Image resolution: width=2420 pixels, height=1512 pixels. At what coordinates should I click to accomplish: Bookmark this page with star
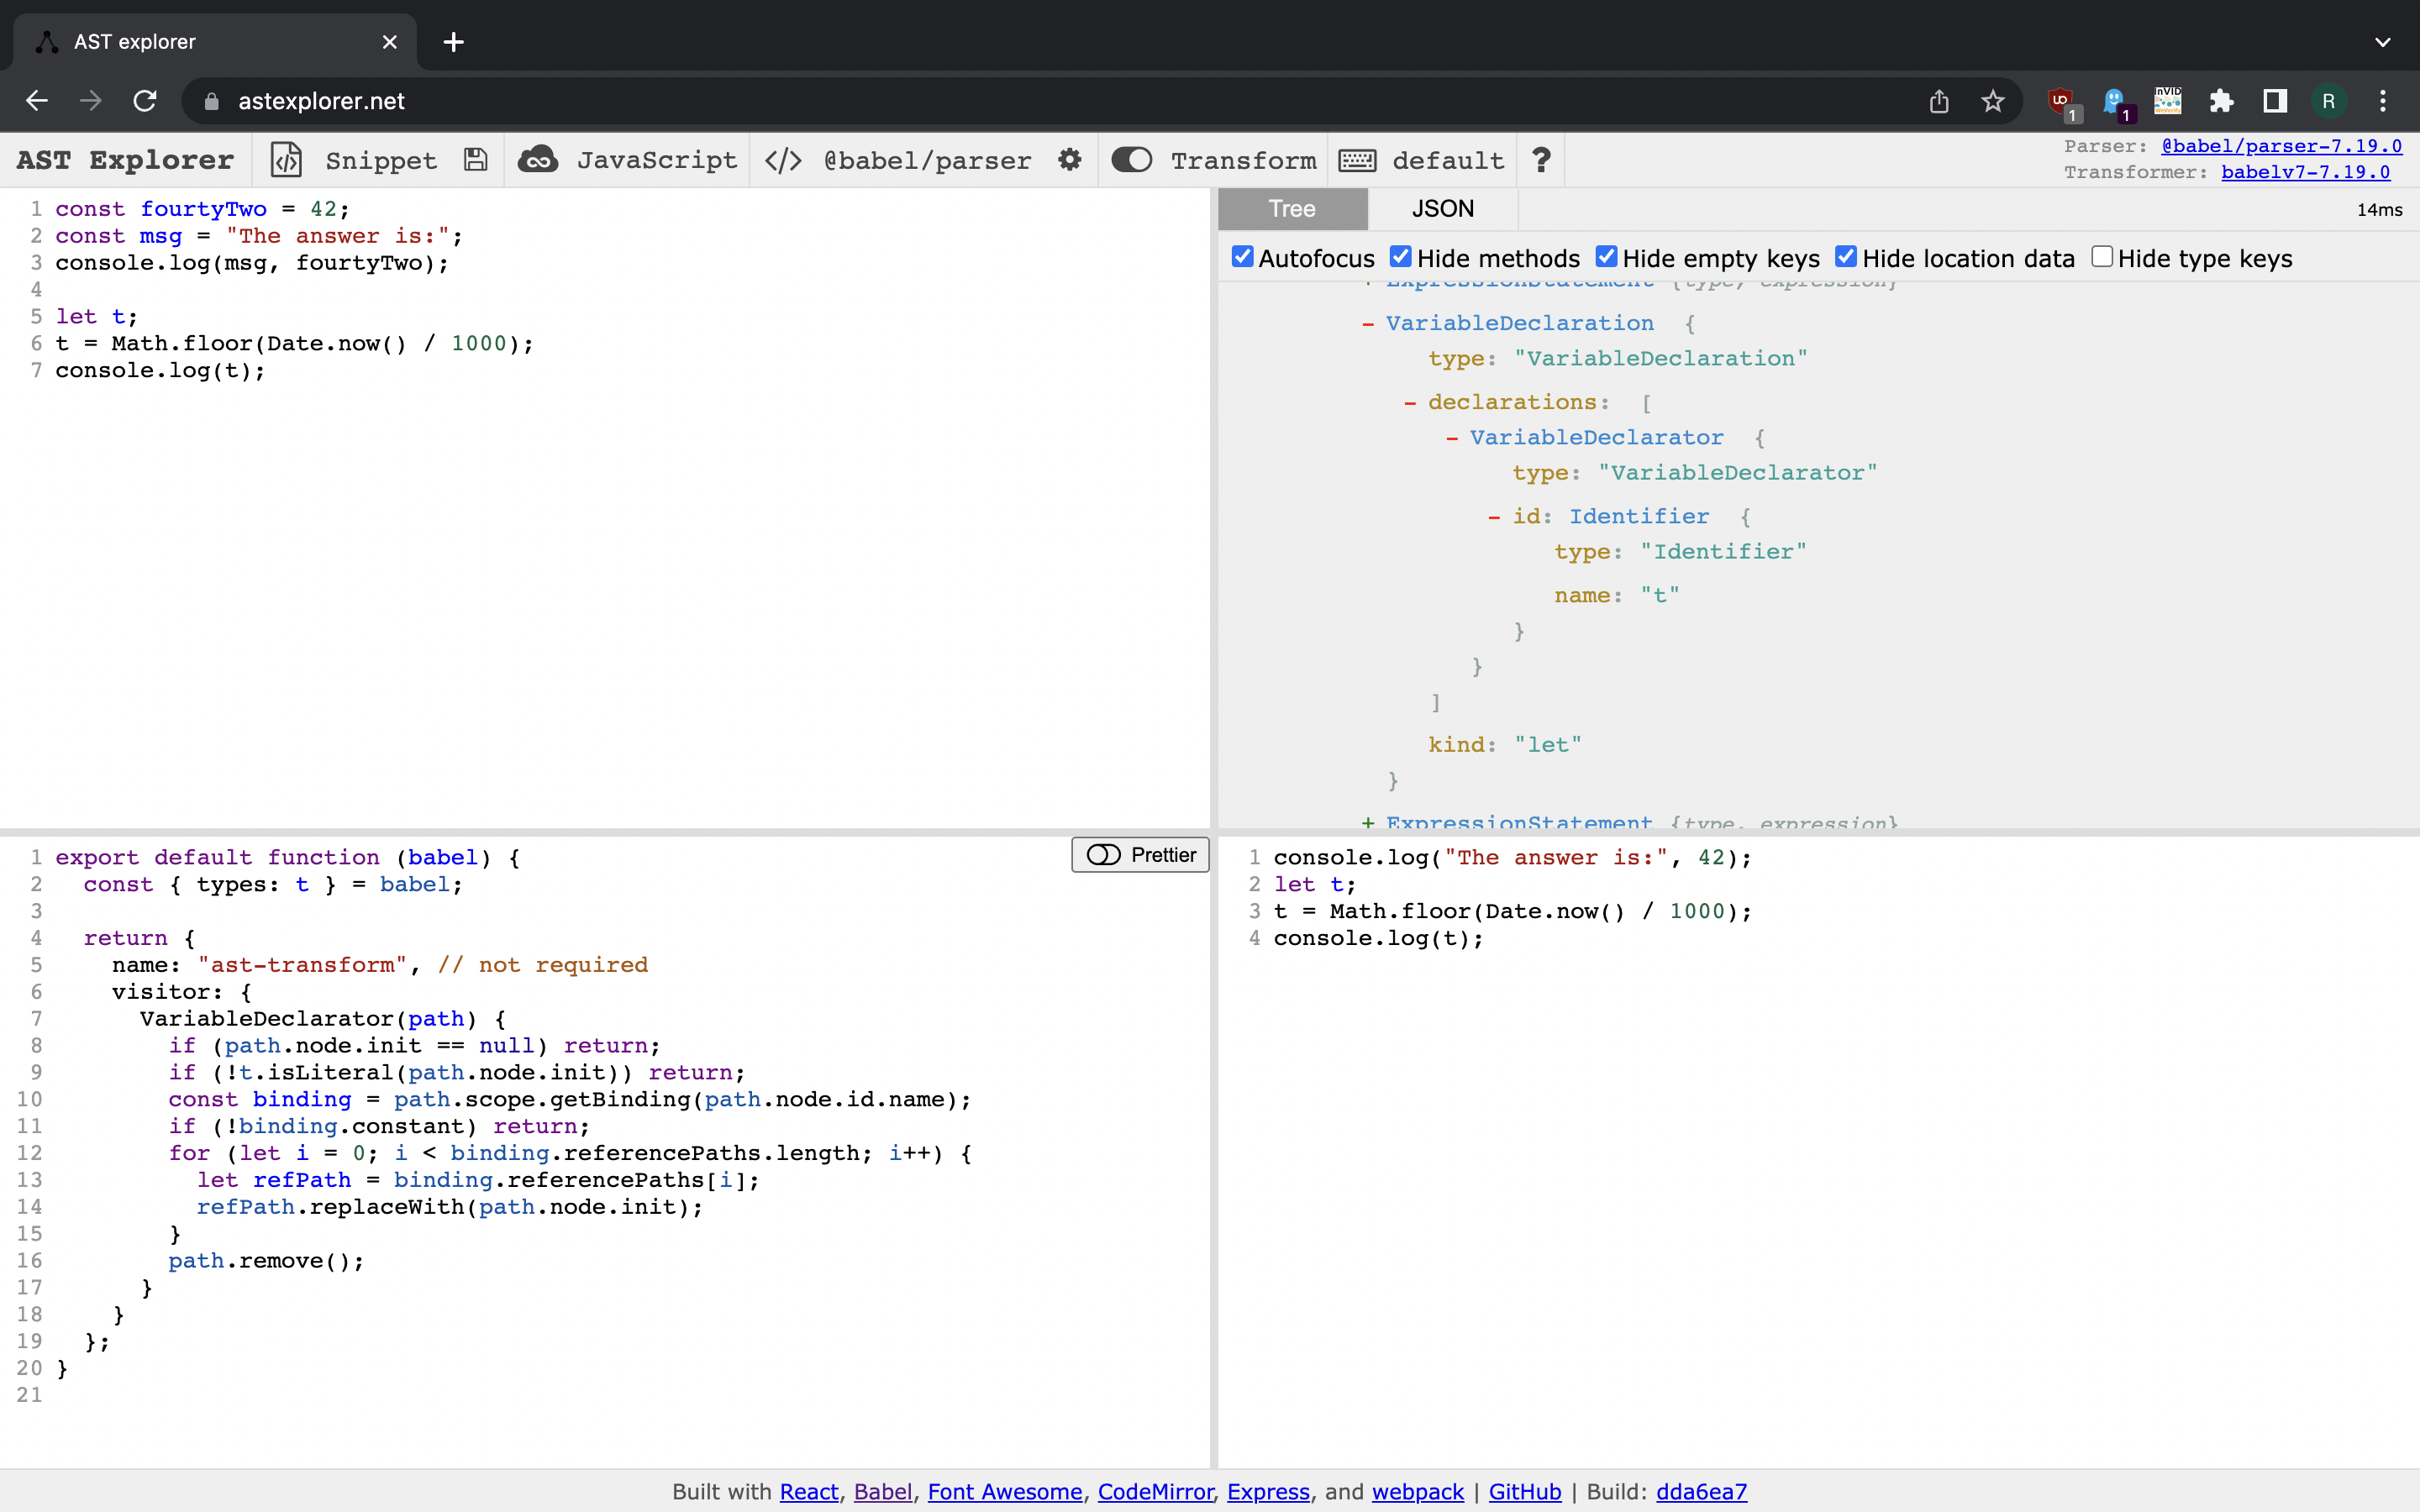click(1993, 101)
